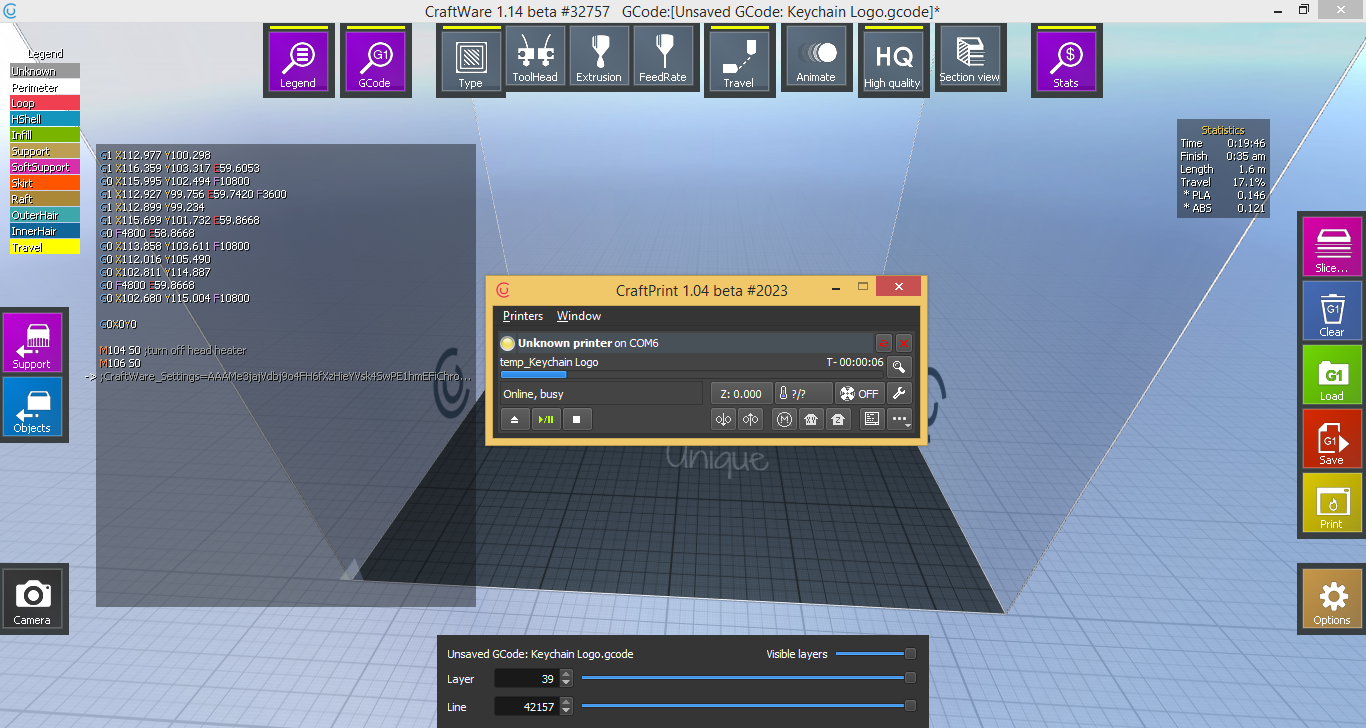
Task: Click the Perimeter legend entry
Action: [x=45, y=88]
